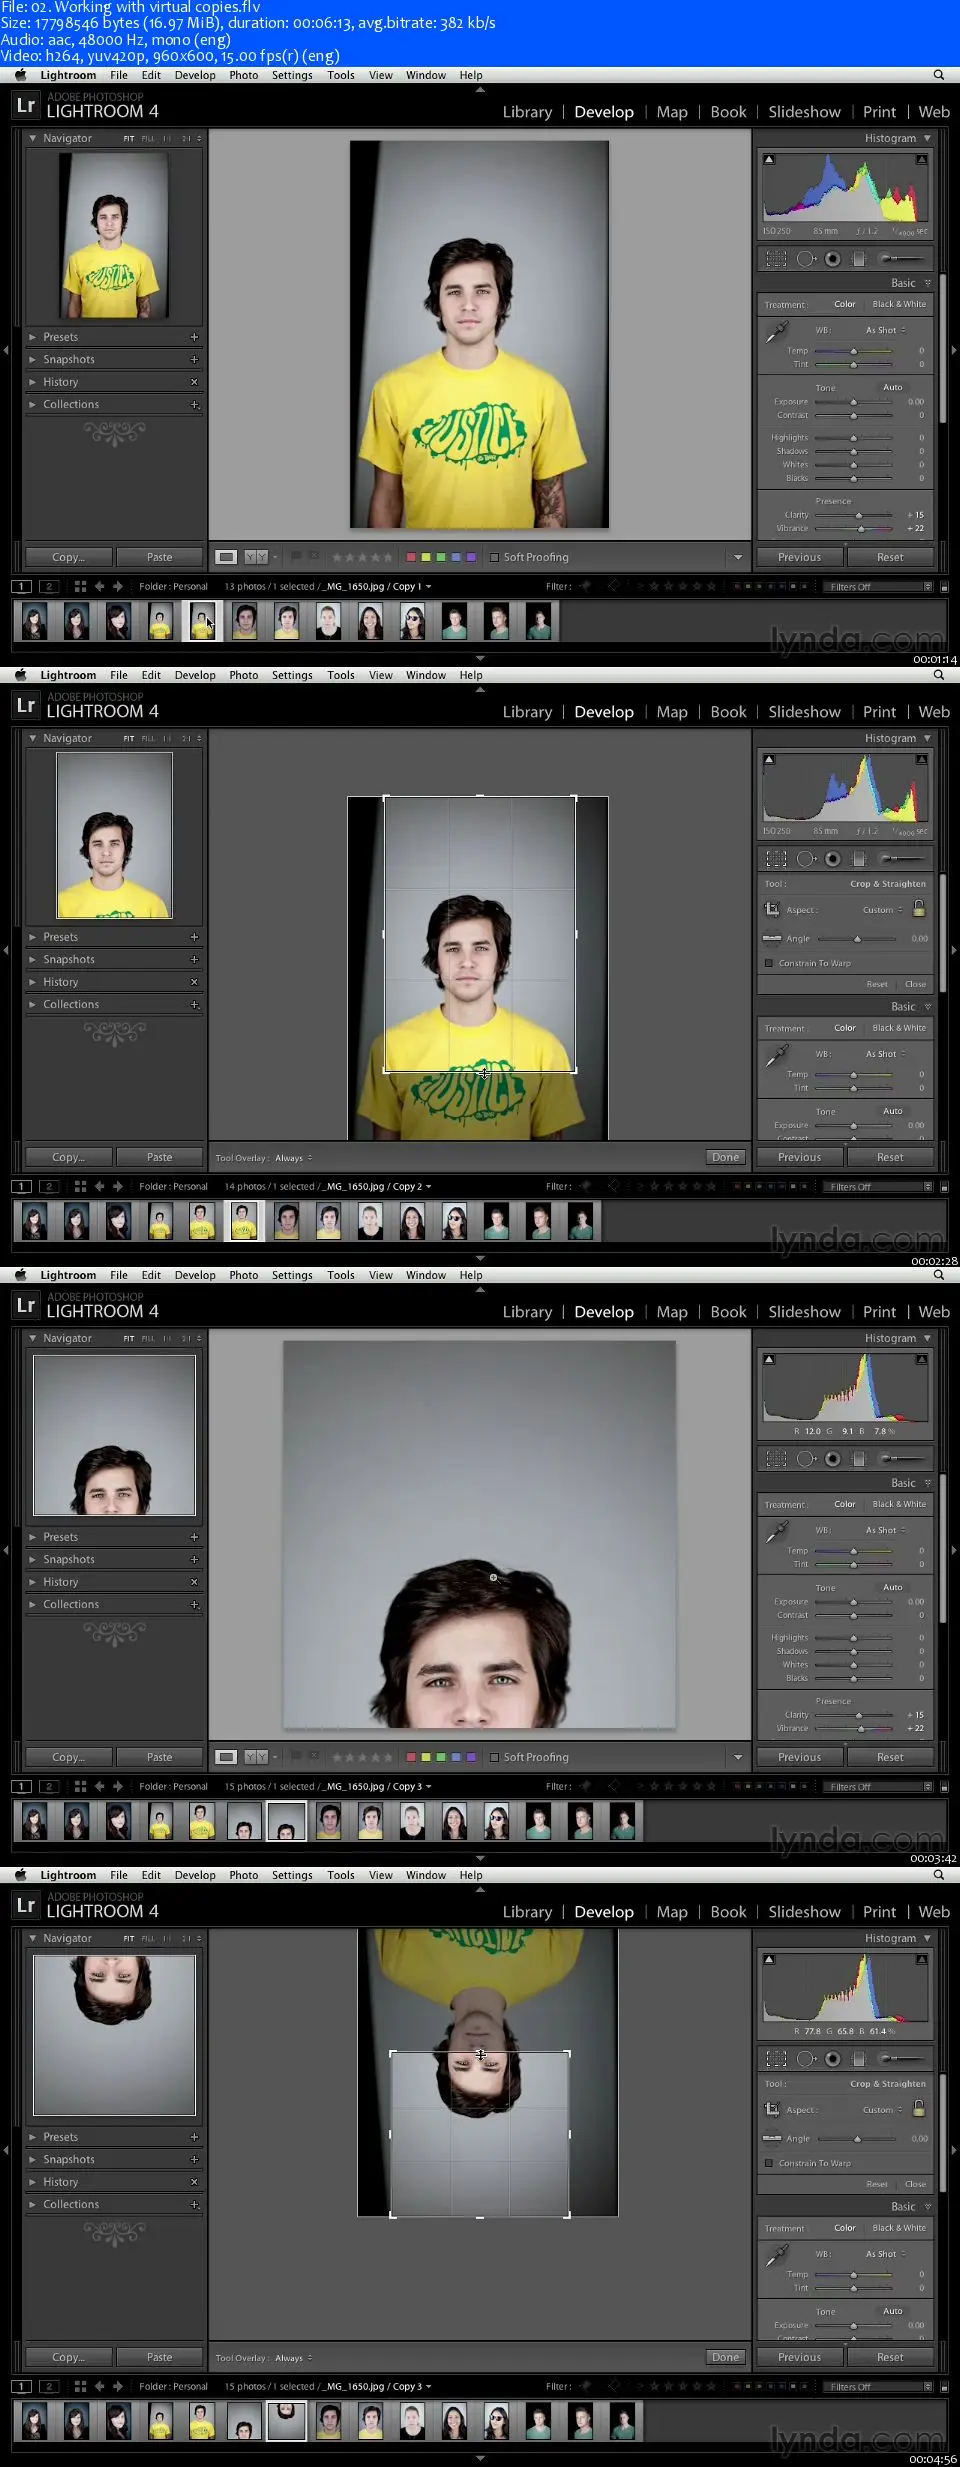The image size is (960, 2467).
Task: Click red color label in the 00:01:14 frame
Action: tap(411, 557)
